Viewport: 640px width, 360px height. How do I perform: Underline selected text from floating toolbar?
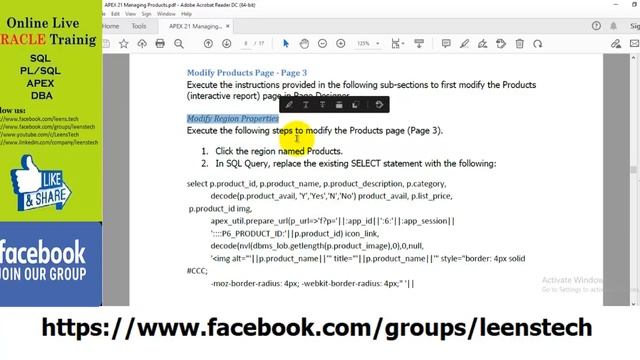[x=306, y=105]
